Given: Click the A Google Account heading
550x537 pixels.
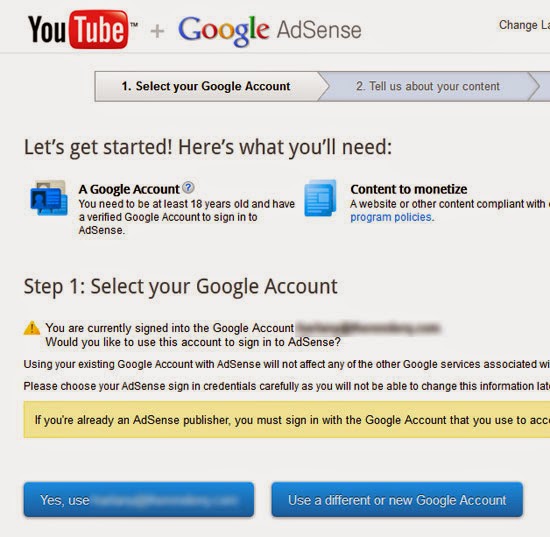Looking at the screenshot, I should pyautogui.click(x=129, y=189).
